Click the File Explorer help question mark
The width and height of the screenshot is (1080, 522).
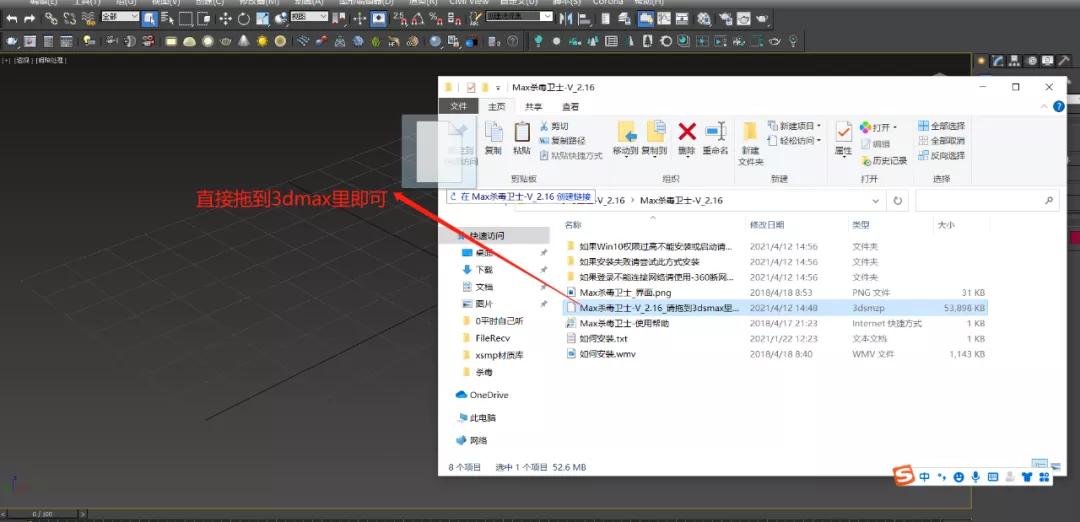[x=1059, y=107]
